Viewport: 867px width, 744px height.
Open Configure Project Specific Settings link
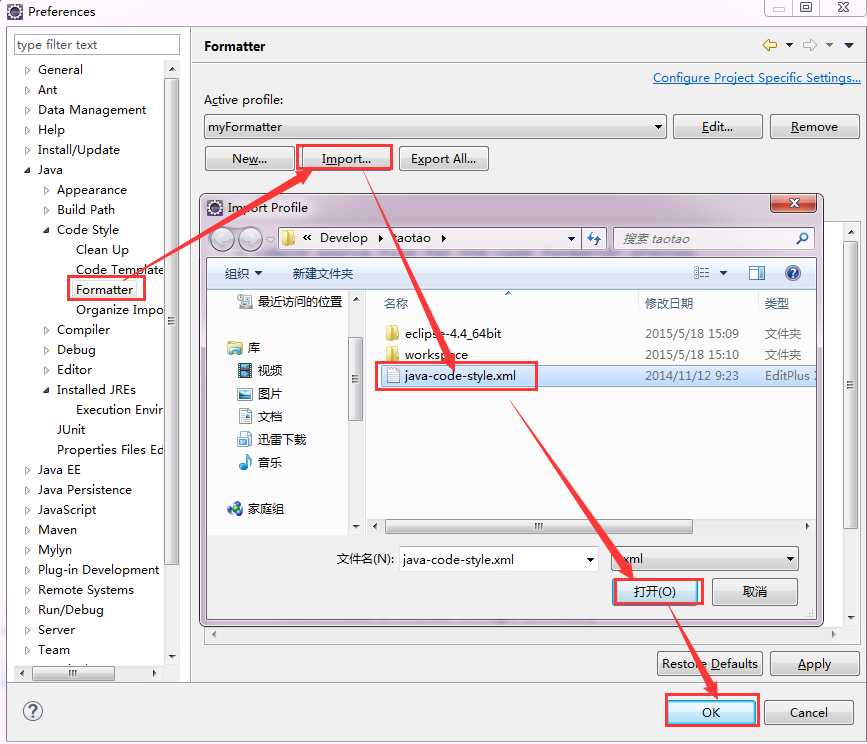(756, 77)
